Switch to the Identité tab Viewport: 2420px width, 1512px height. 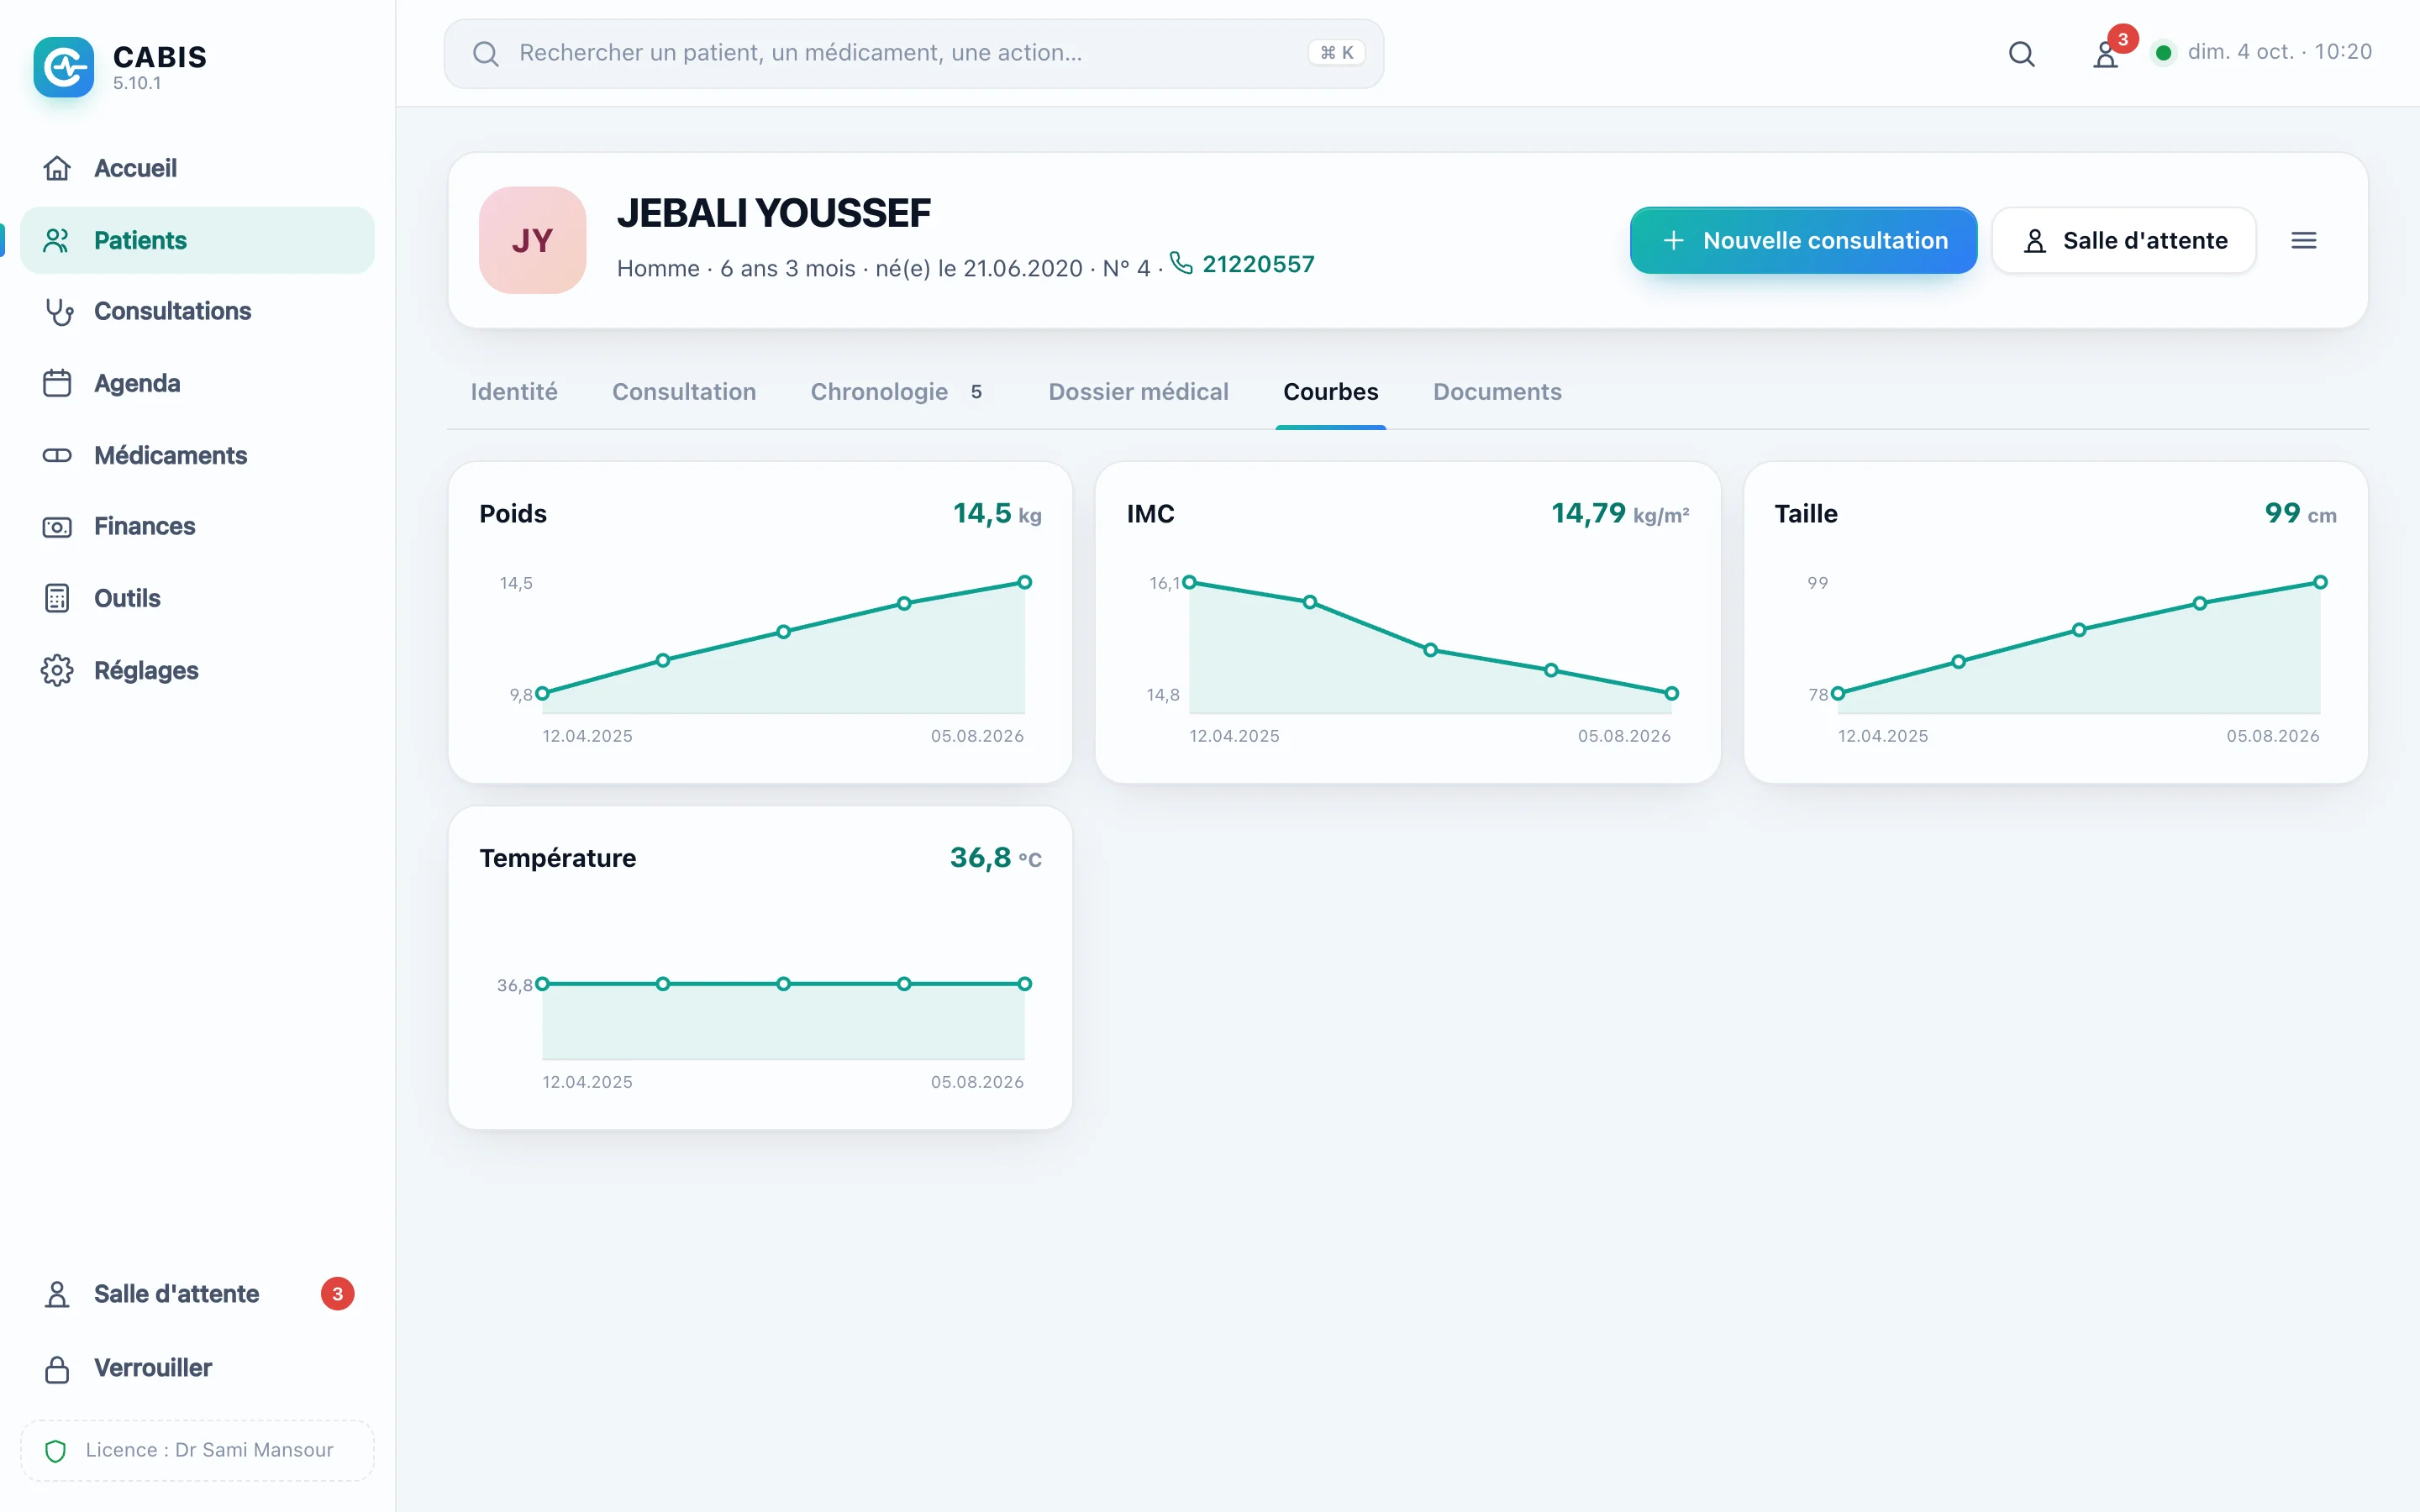514,392
